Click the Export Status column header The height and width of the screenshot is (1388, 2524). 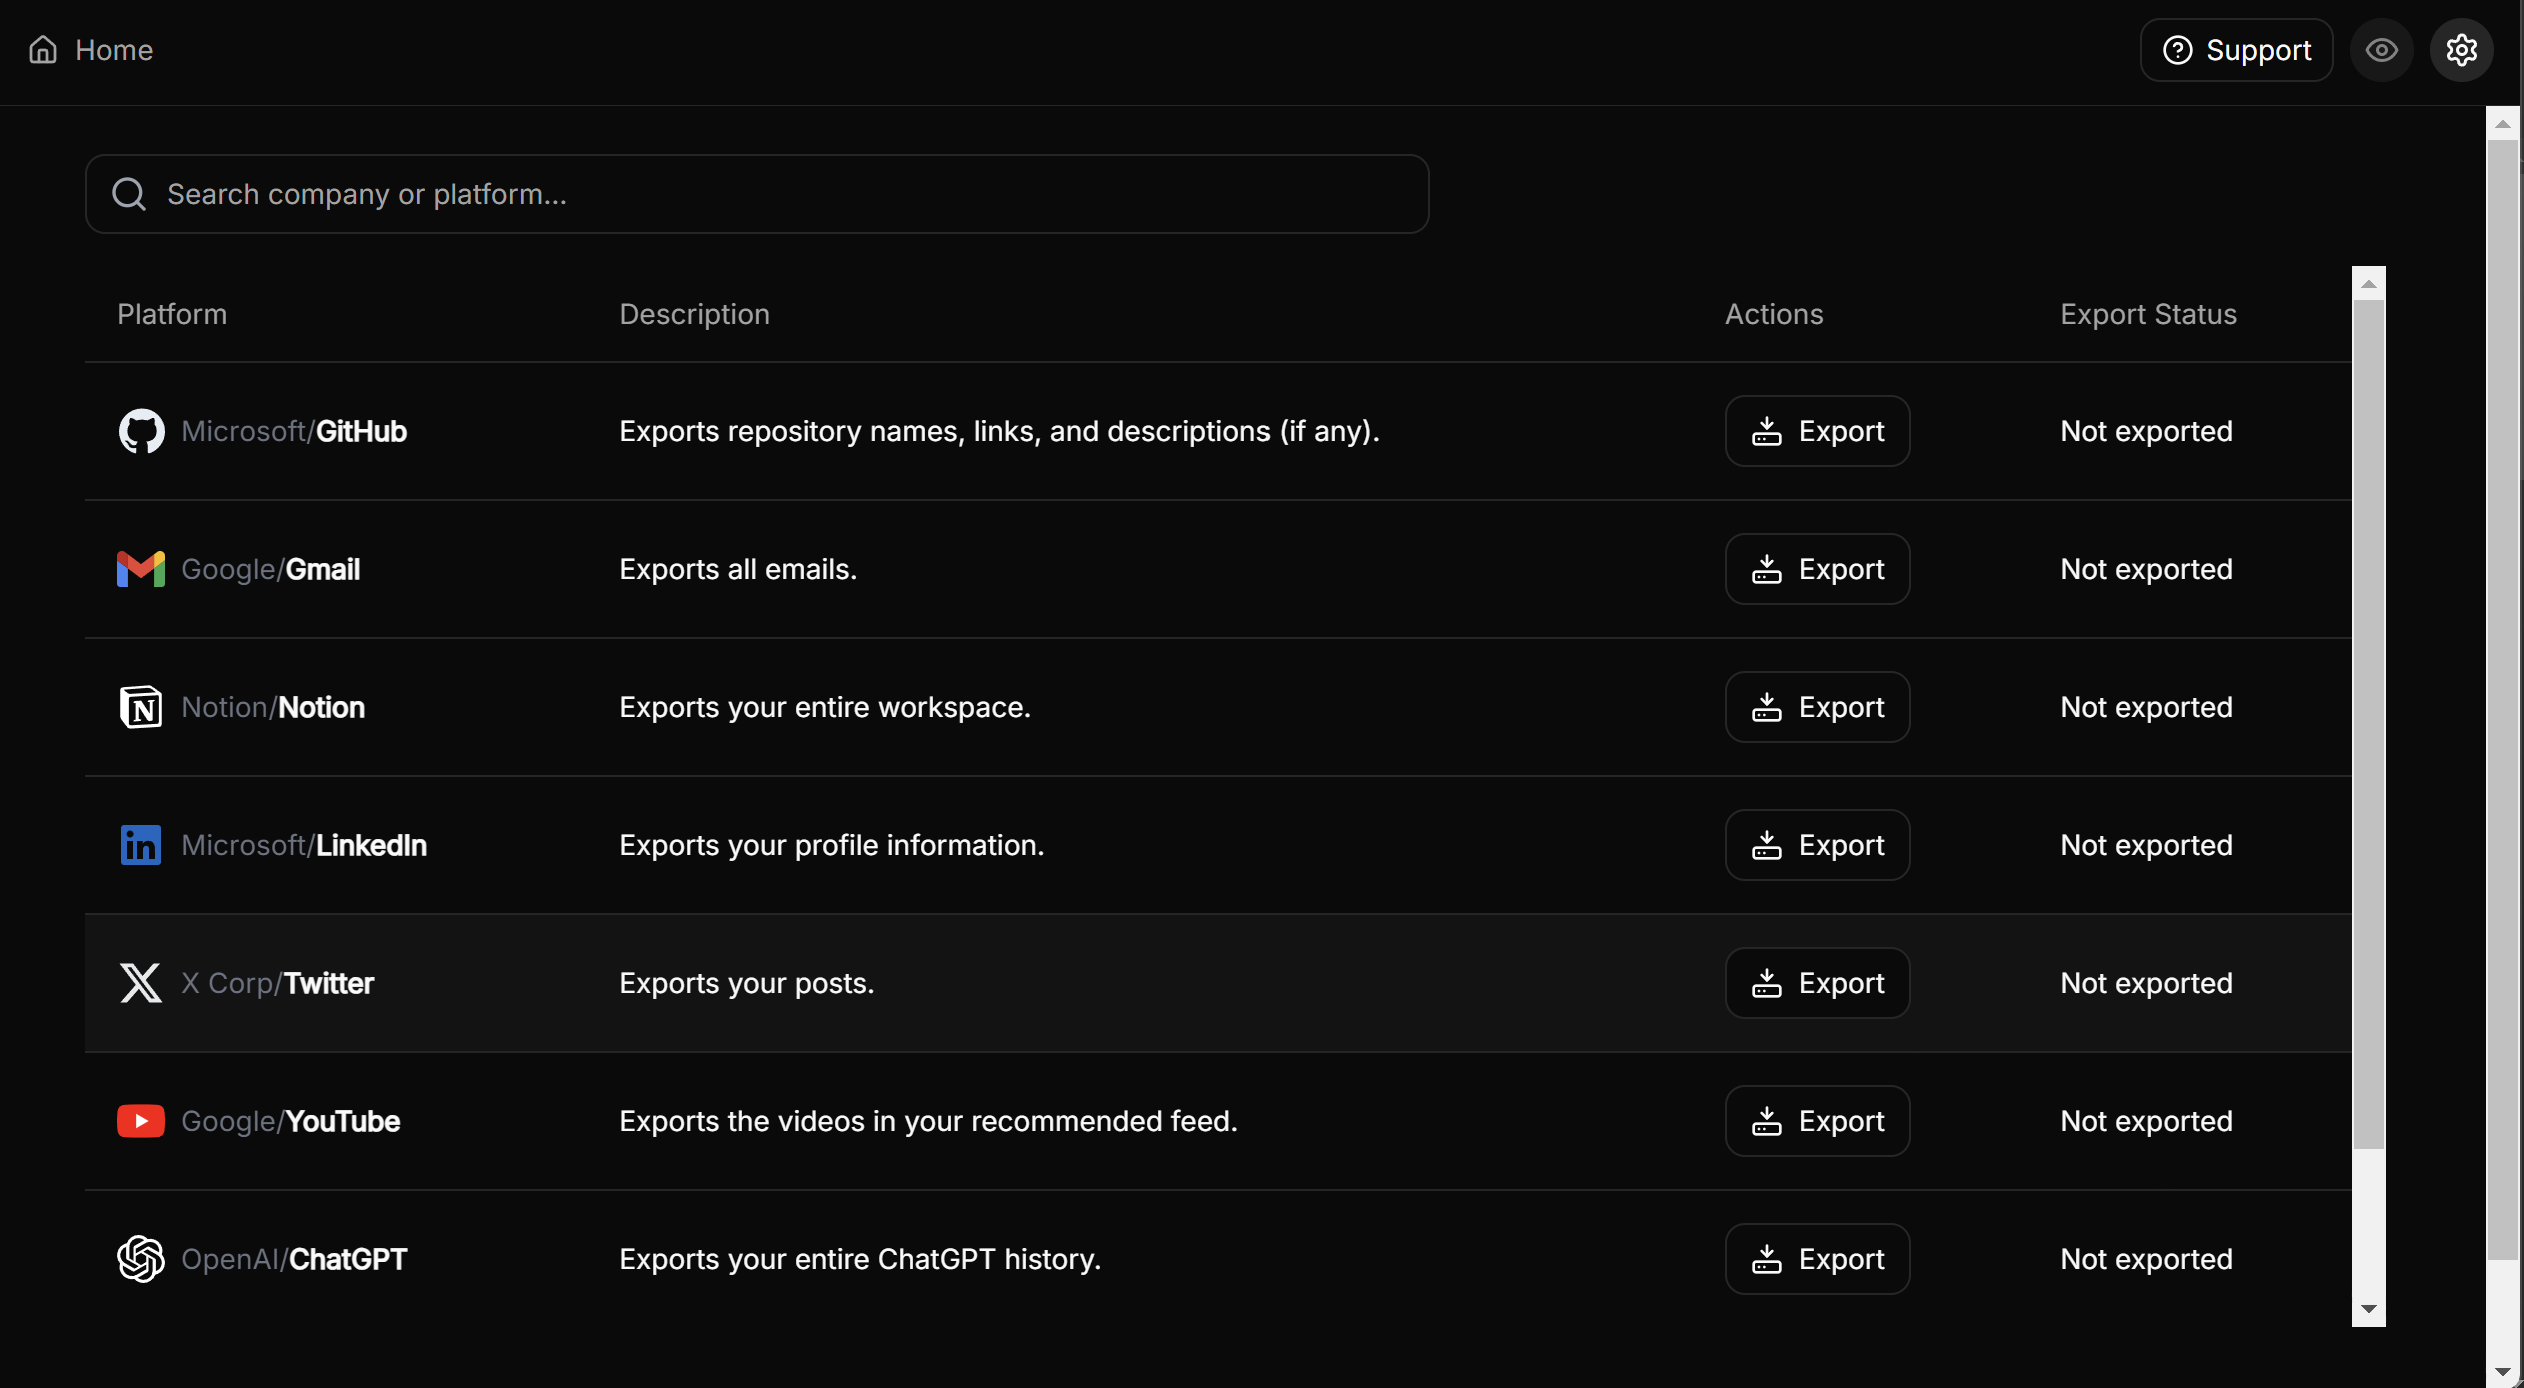[2148, 314]
